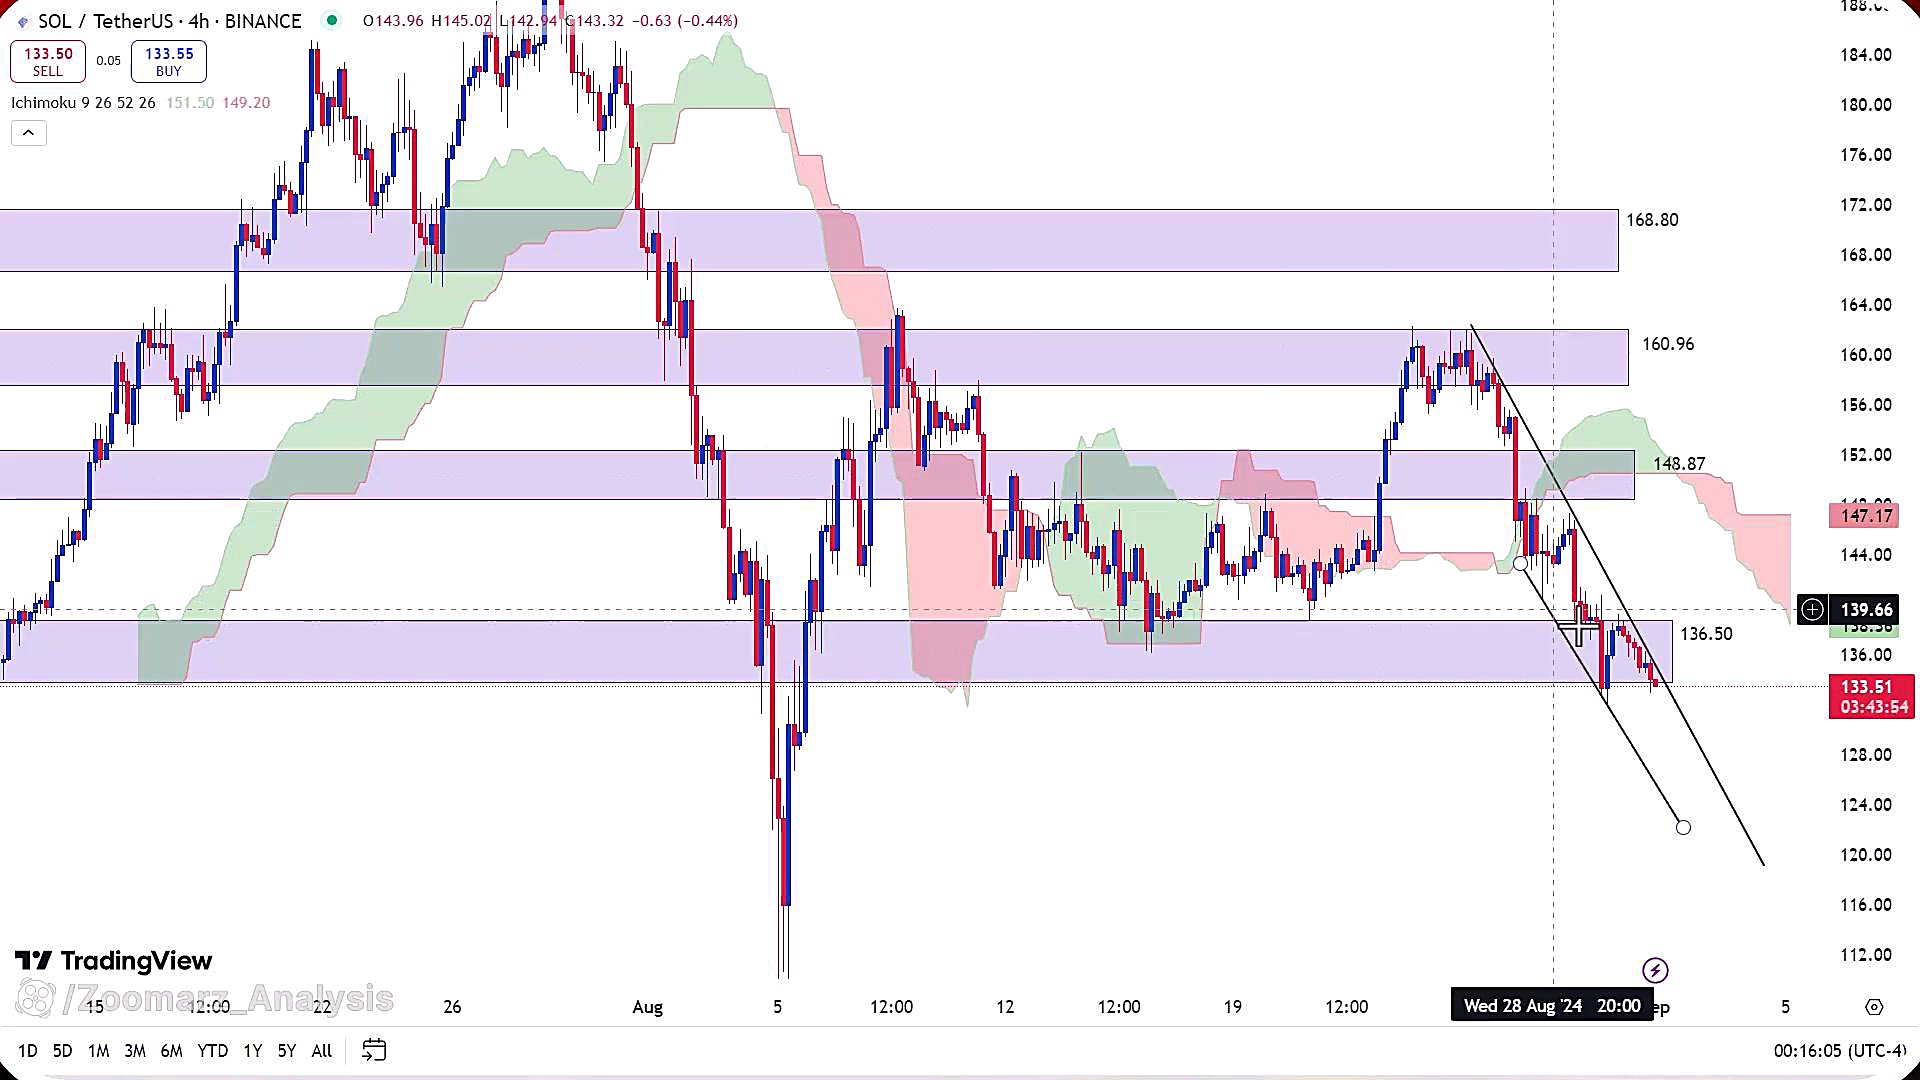Select the 6M time range

172,1051
